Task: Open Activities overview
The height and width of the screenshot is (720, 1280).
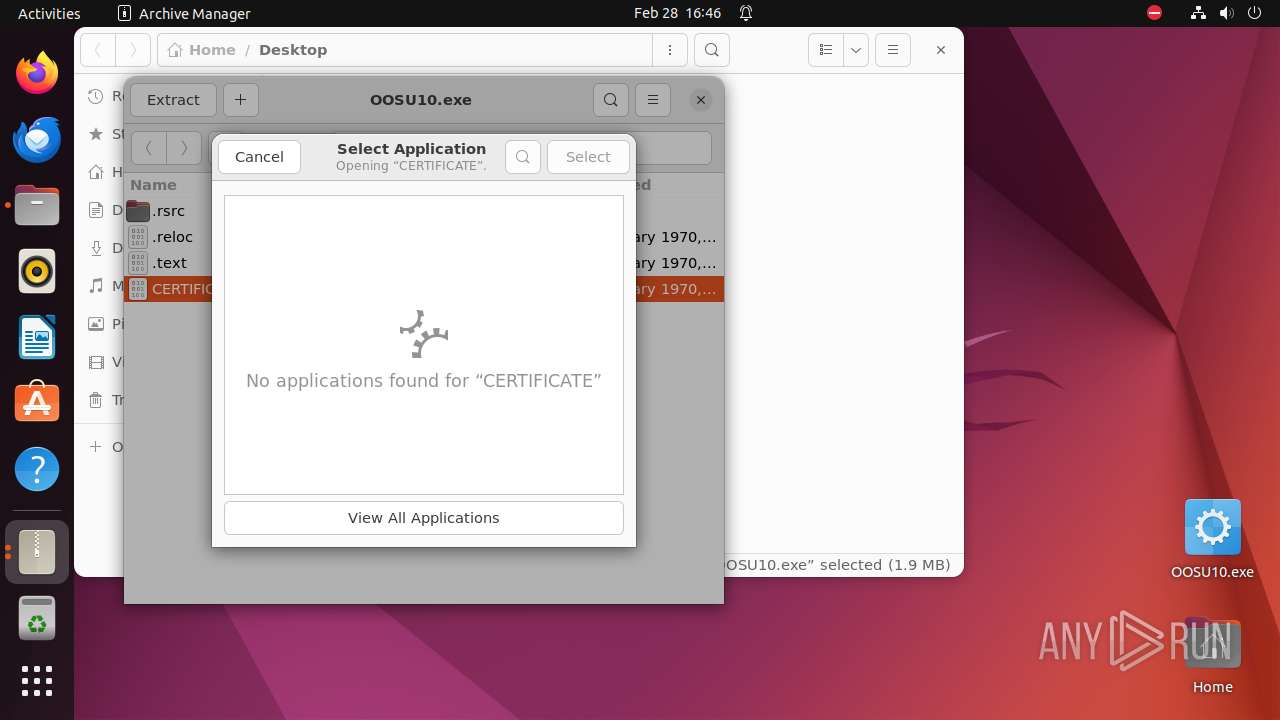Action: click(49, 13)
